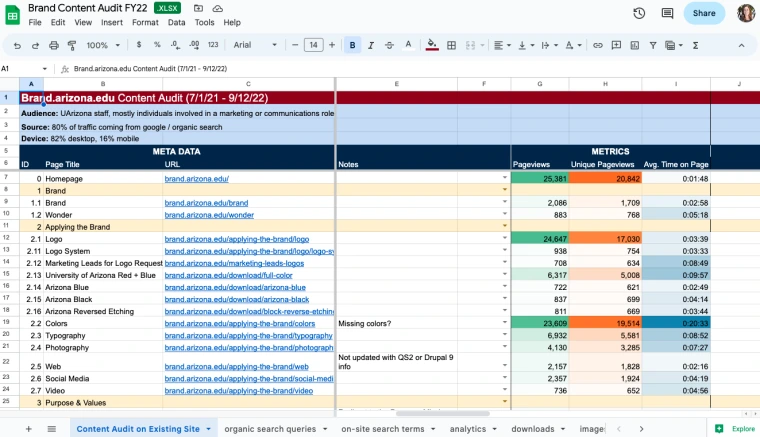Open the Insert menu
The width and height of the screenshot is (760, 437).
point(111,22)
